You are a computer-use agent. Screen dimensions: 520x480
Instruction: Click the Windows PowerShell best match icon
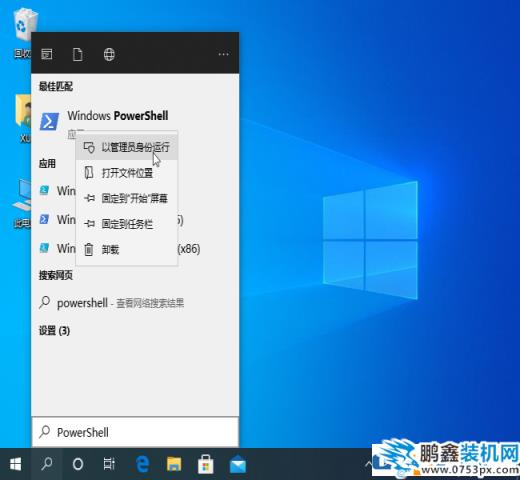pyautogui.click(x=49, y=121)
